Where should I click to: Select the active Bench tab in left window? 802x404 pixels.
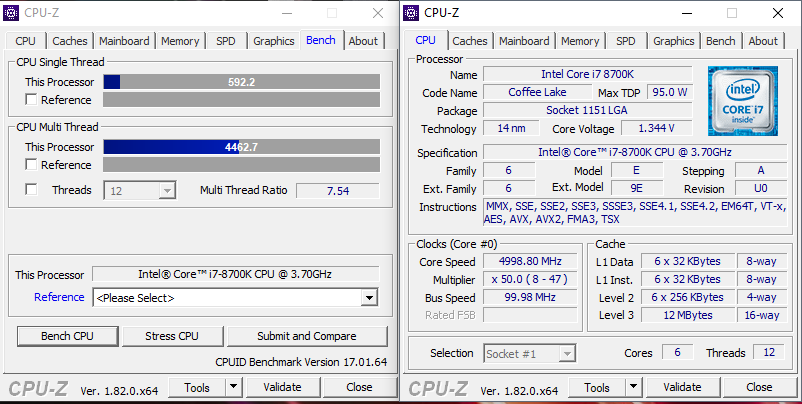coord(321,40)
